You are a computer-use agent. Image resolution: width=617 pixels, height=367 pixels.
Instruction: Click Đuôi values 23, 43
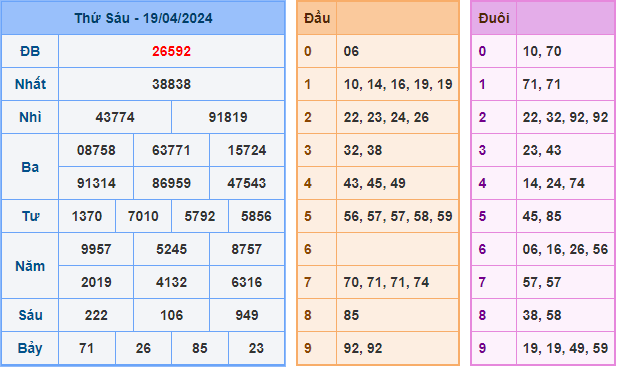click(x=542, y=150)
